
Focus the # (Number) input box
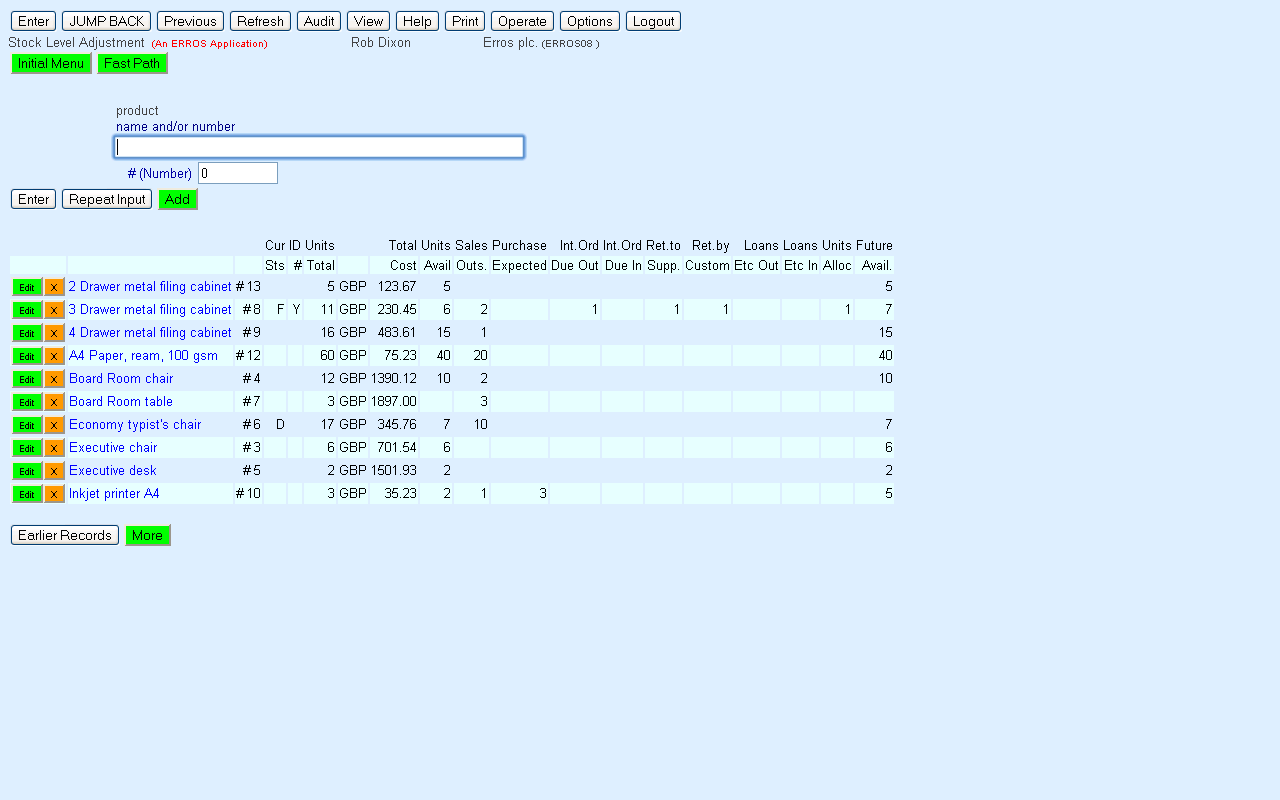[x=238, y=173]
